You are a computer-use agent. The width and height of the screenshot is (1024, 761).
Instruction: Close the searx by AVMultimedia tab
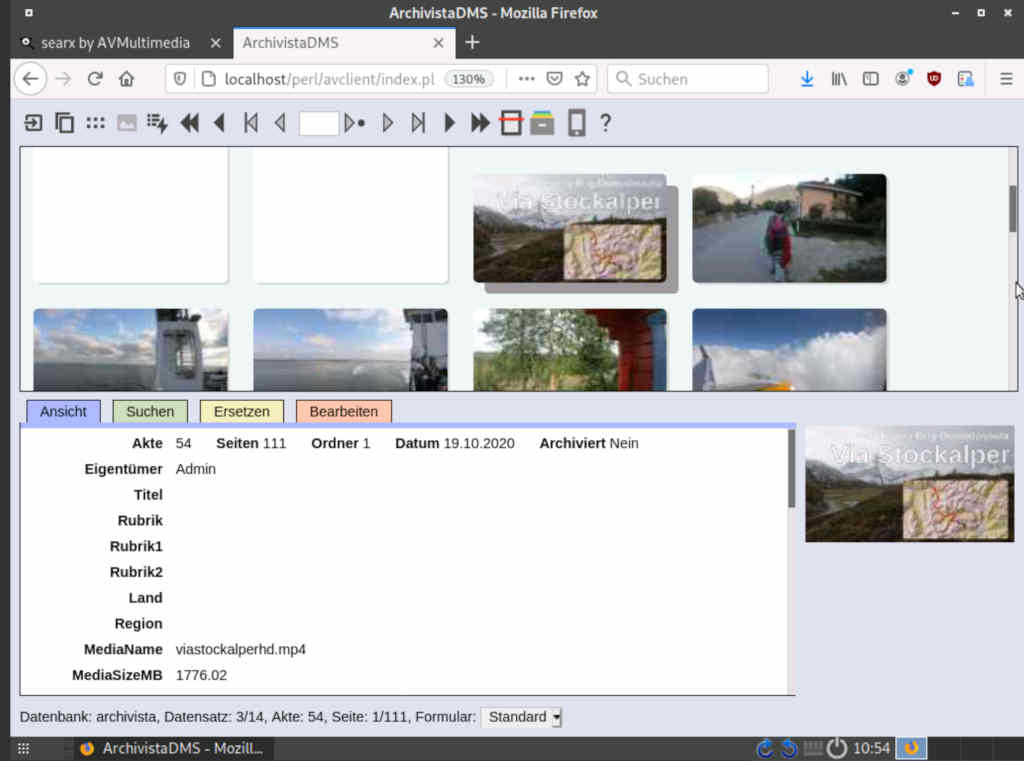point(216,43)
